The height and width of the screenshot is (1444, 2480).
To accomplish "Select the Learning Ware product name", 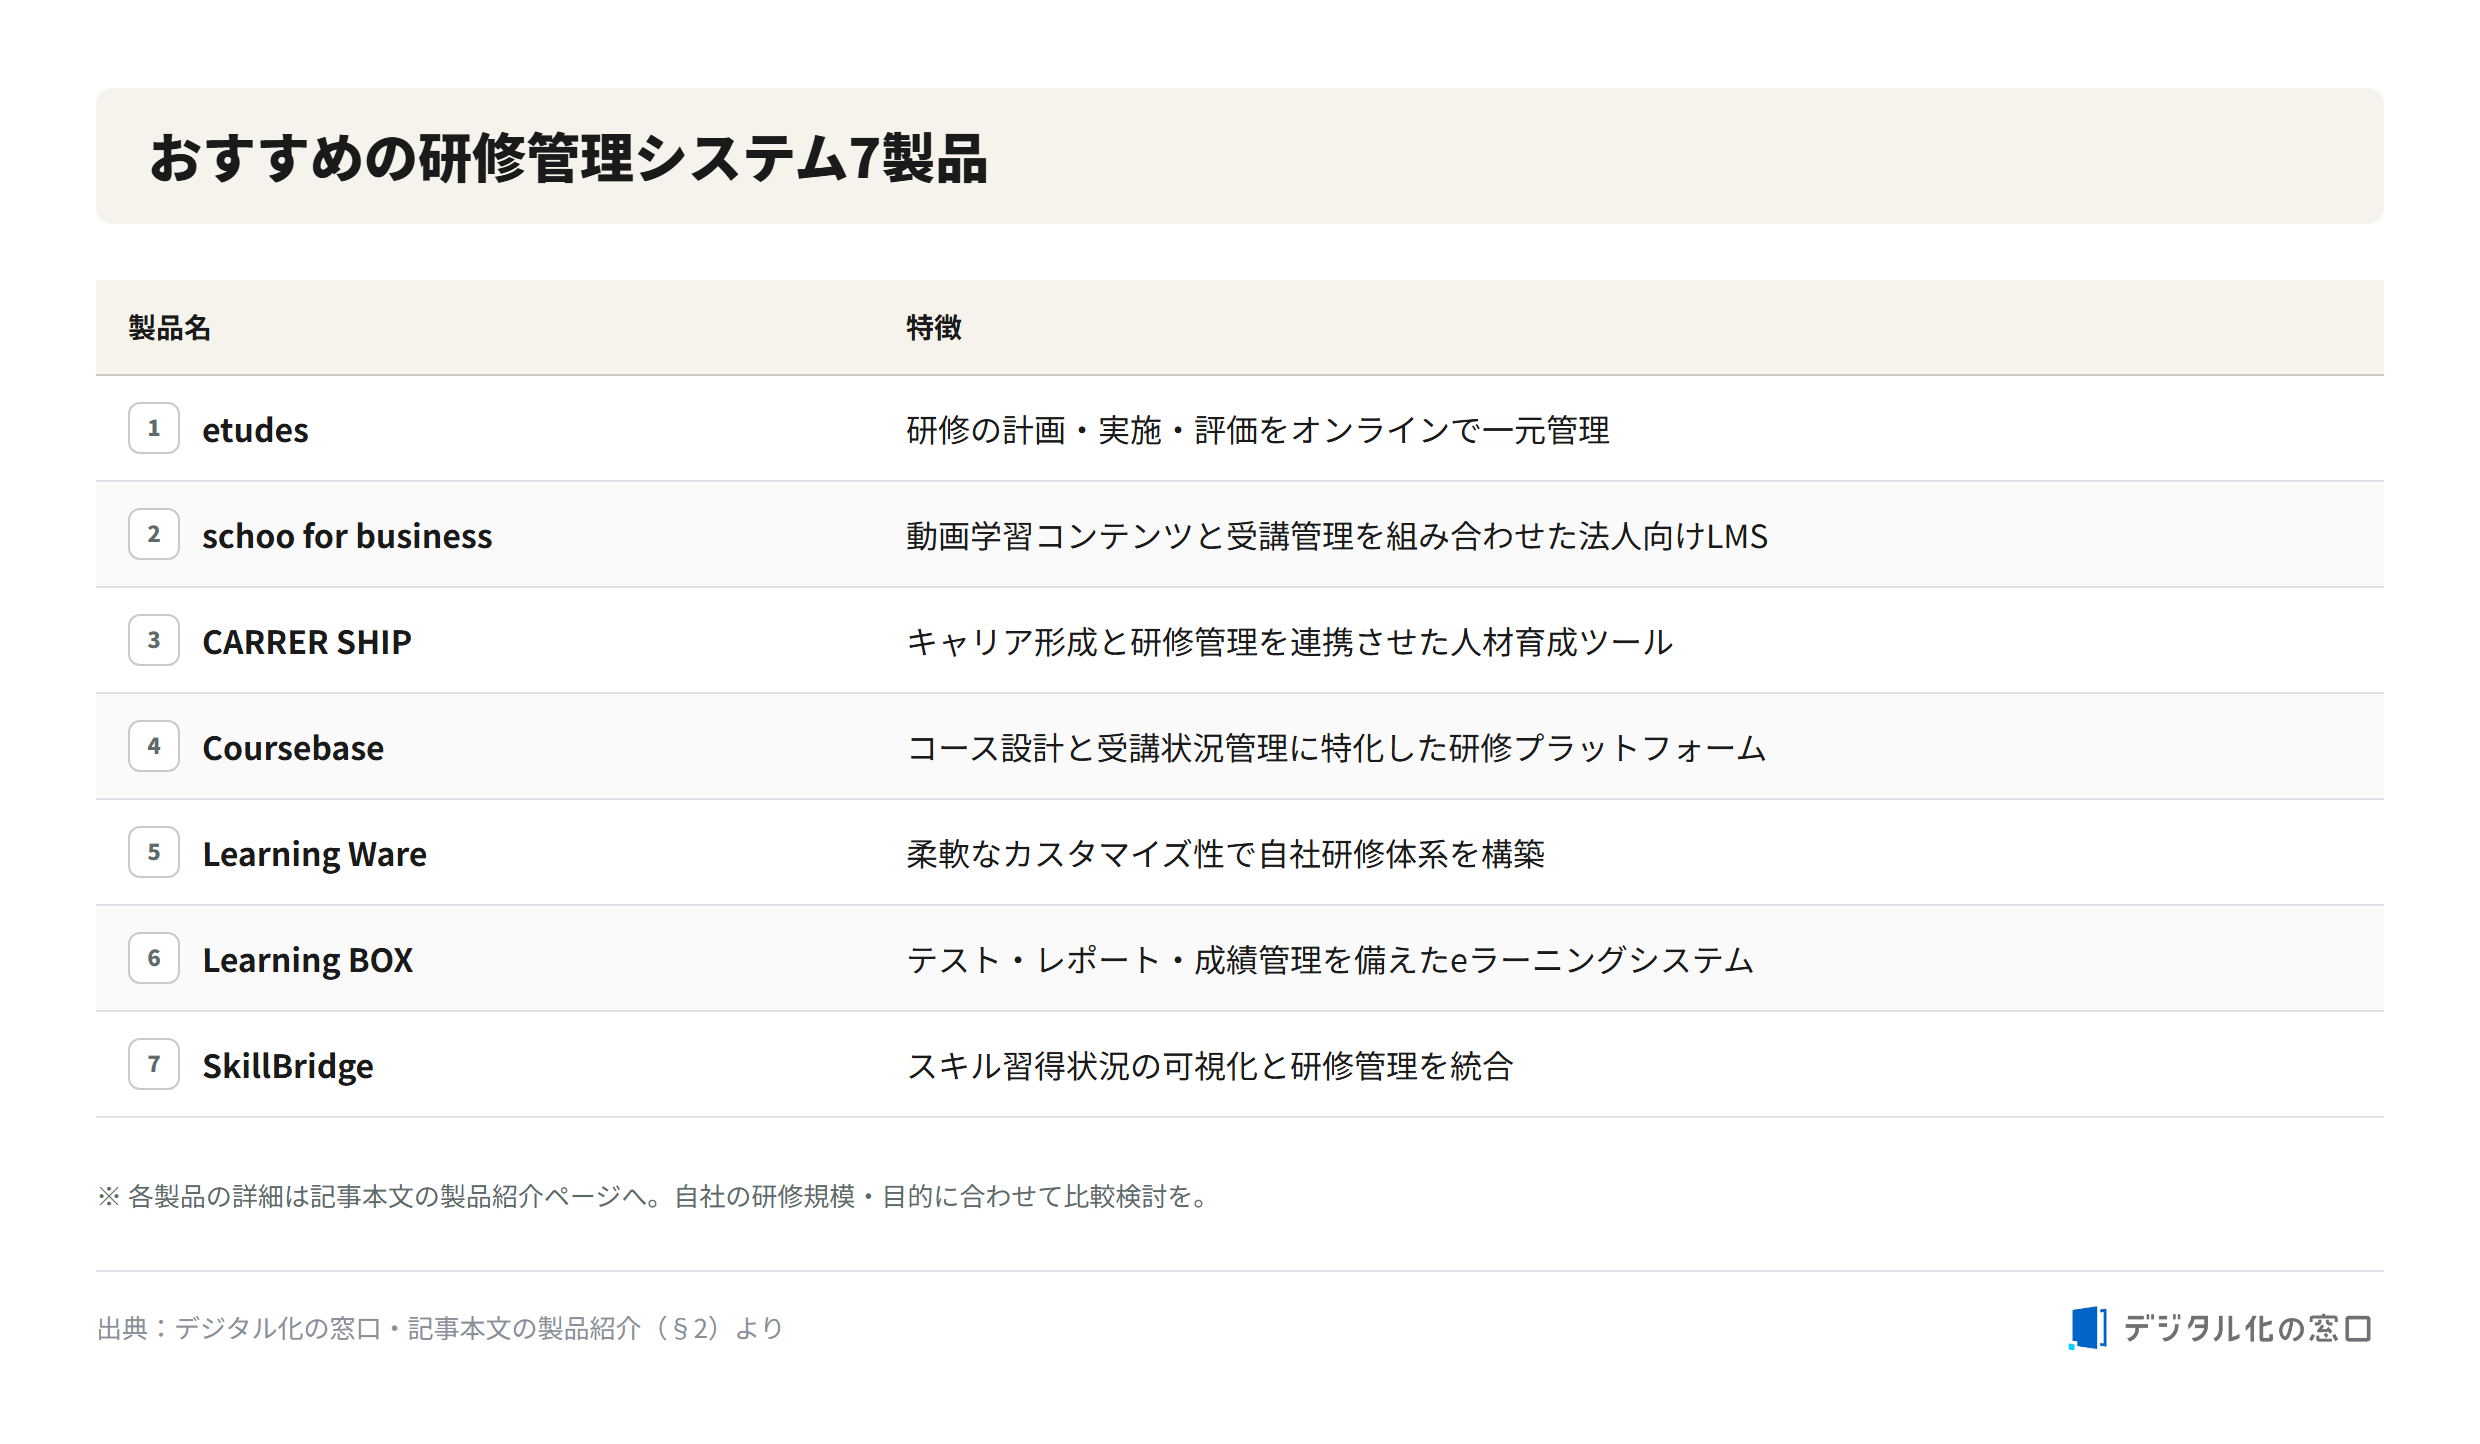I will 314,854.
